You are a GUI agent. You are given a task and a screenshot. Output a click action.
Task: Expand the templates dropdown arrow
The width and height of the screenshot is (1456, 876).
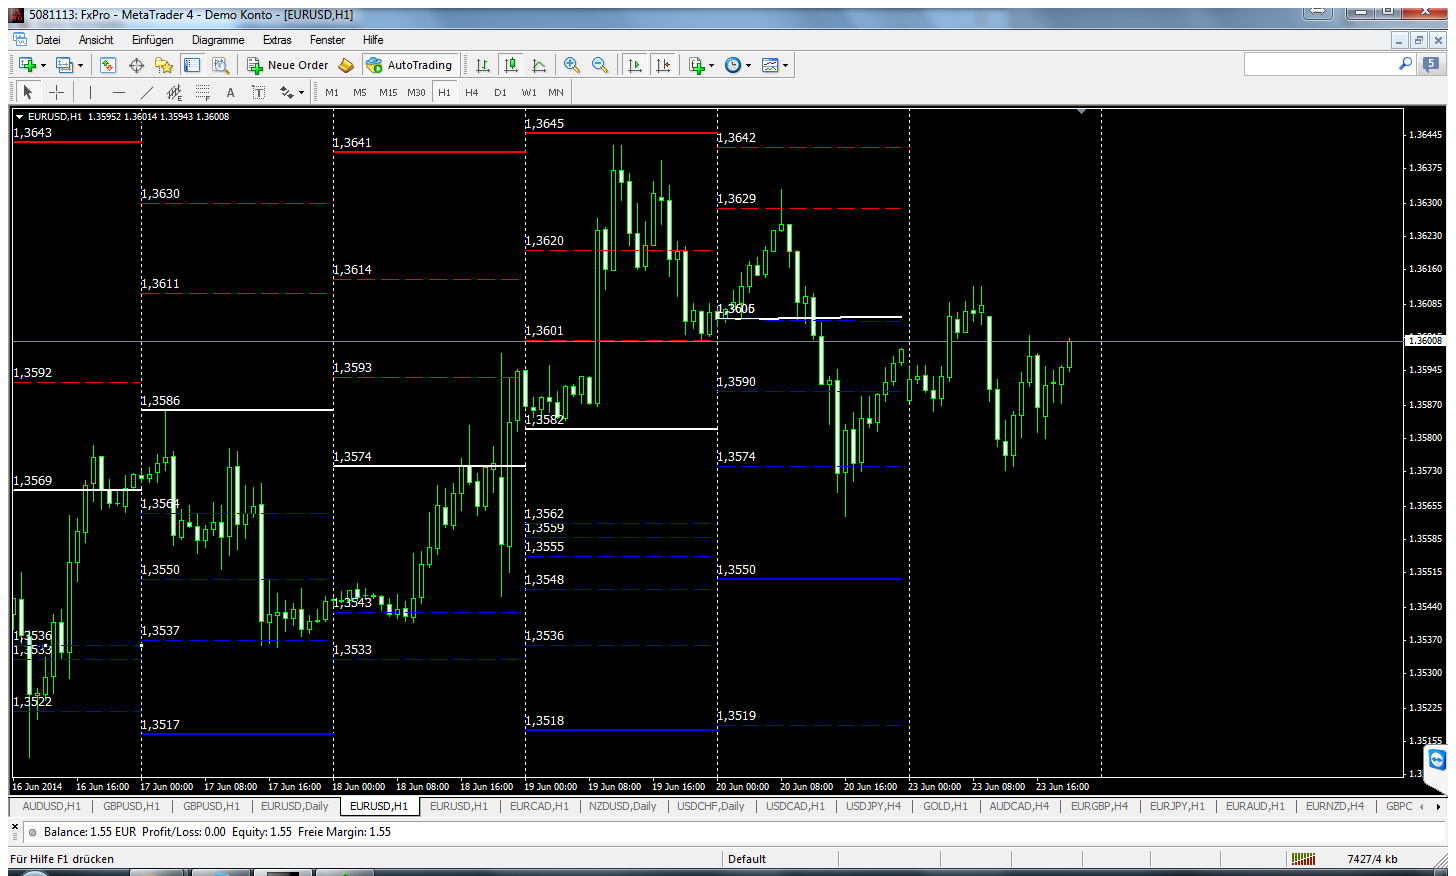785,65
